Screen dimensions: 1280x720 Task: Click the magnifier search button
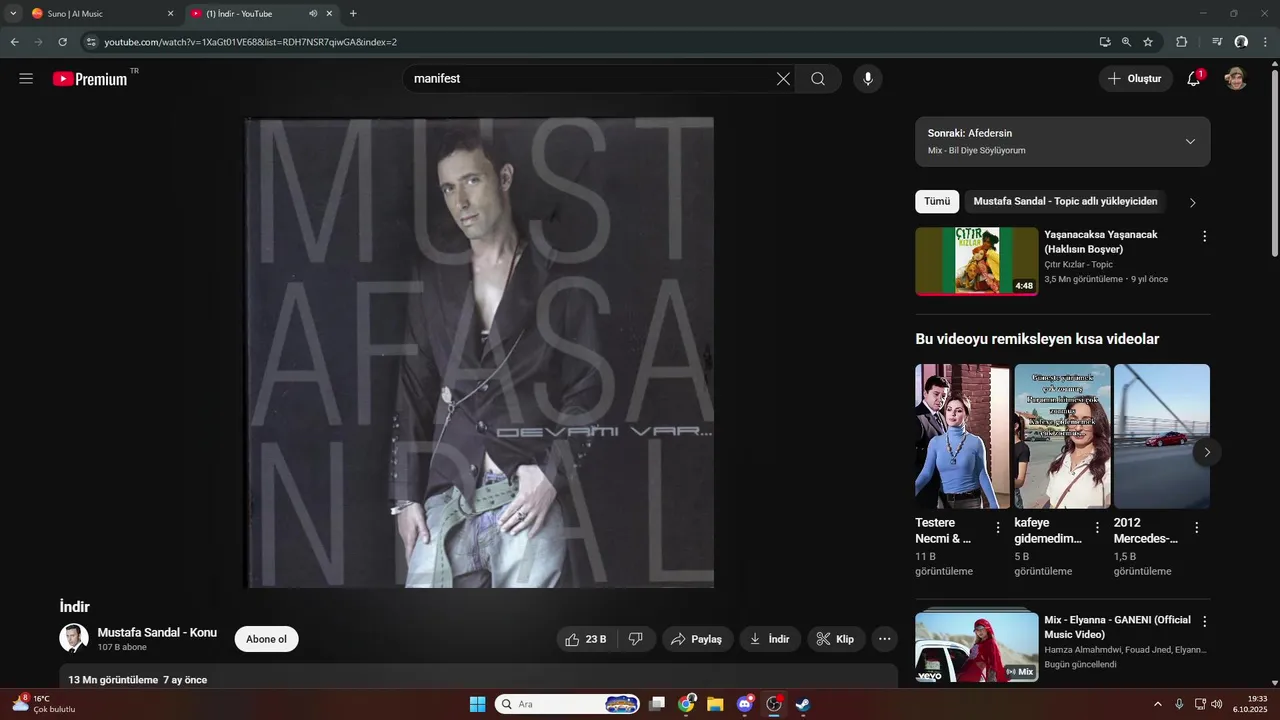click(x=818, y=79)
